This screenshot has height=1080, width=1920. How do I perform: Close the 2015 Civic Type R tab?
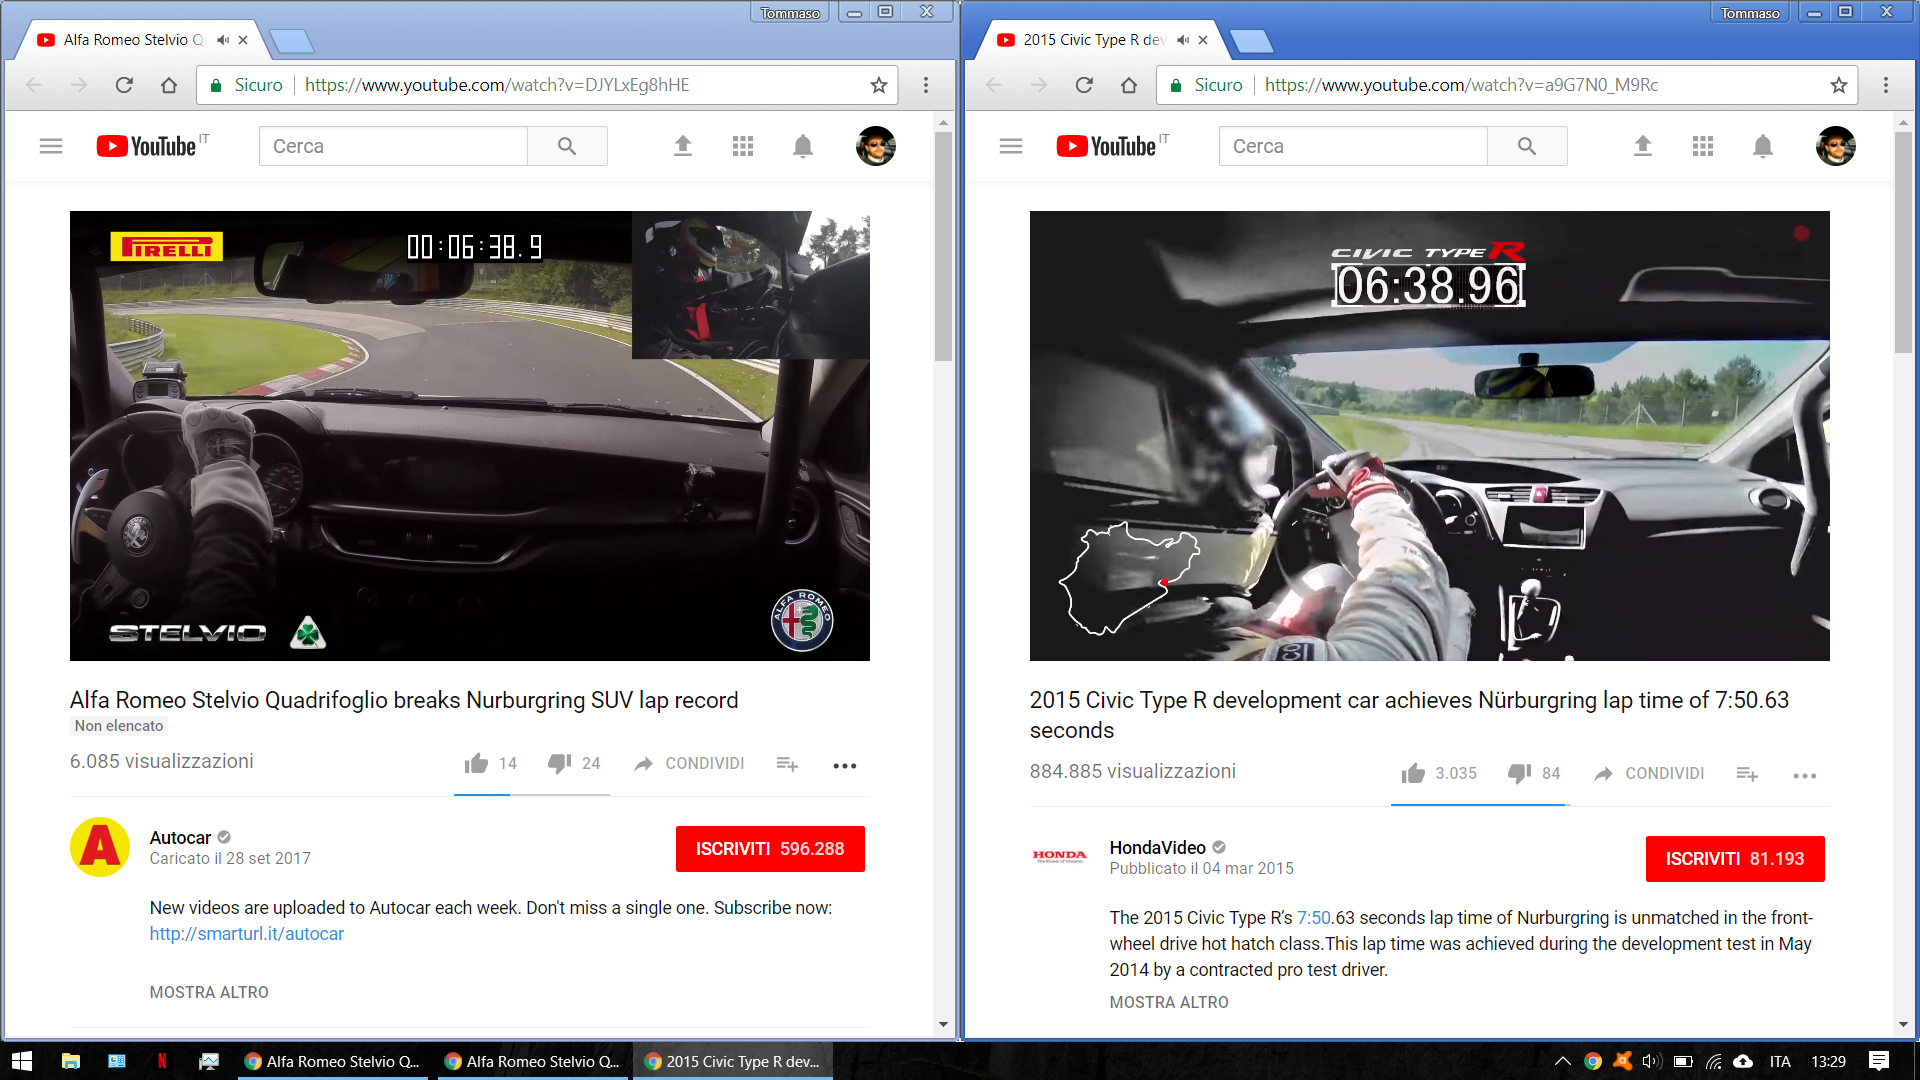pyautogui.click(x=1203, y=40)
